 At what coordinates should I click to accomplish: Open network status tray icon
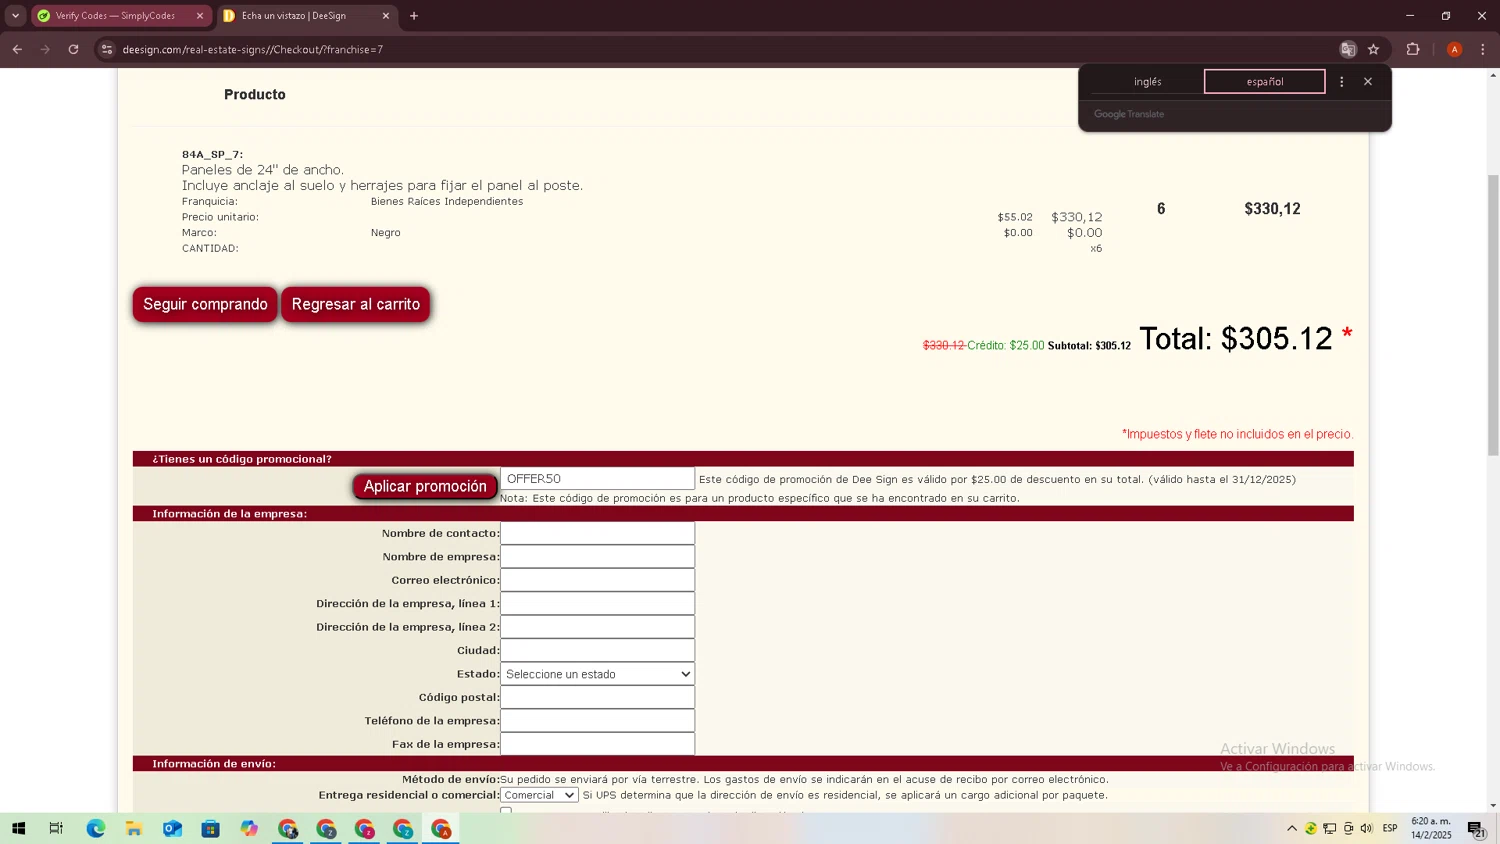pyautogui.click(x=1330, y=828)
